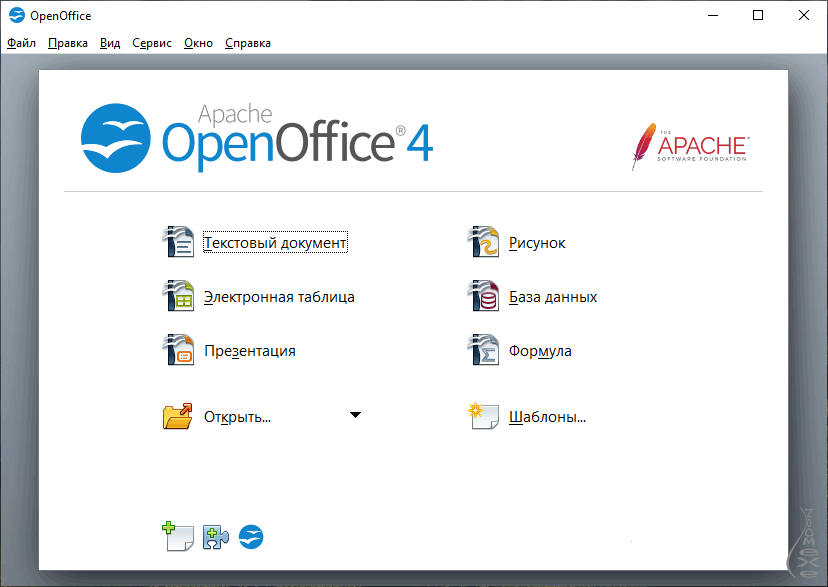Click the Шаблоны... label
The width and height of the screenshot is (828, 587).
[548, 417]
